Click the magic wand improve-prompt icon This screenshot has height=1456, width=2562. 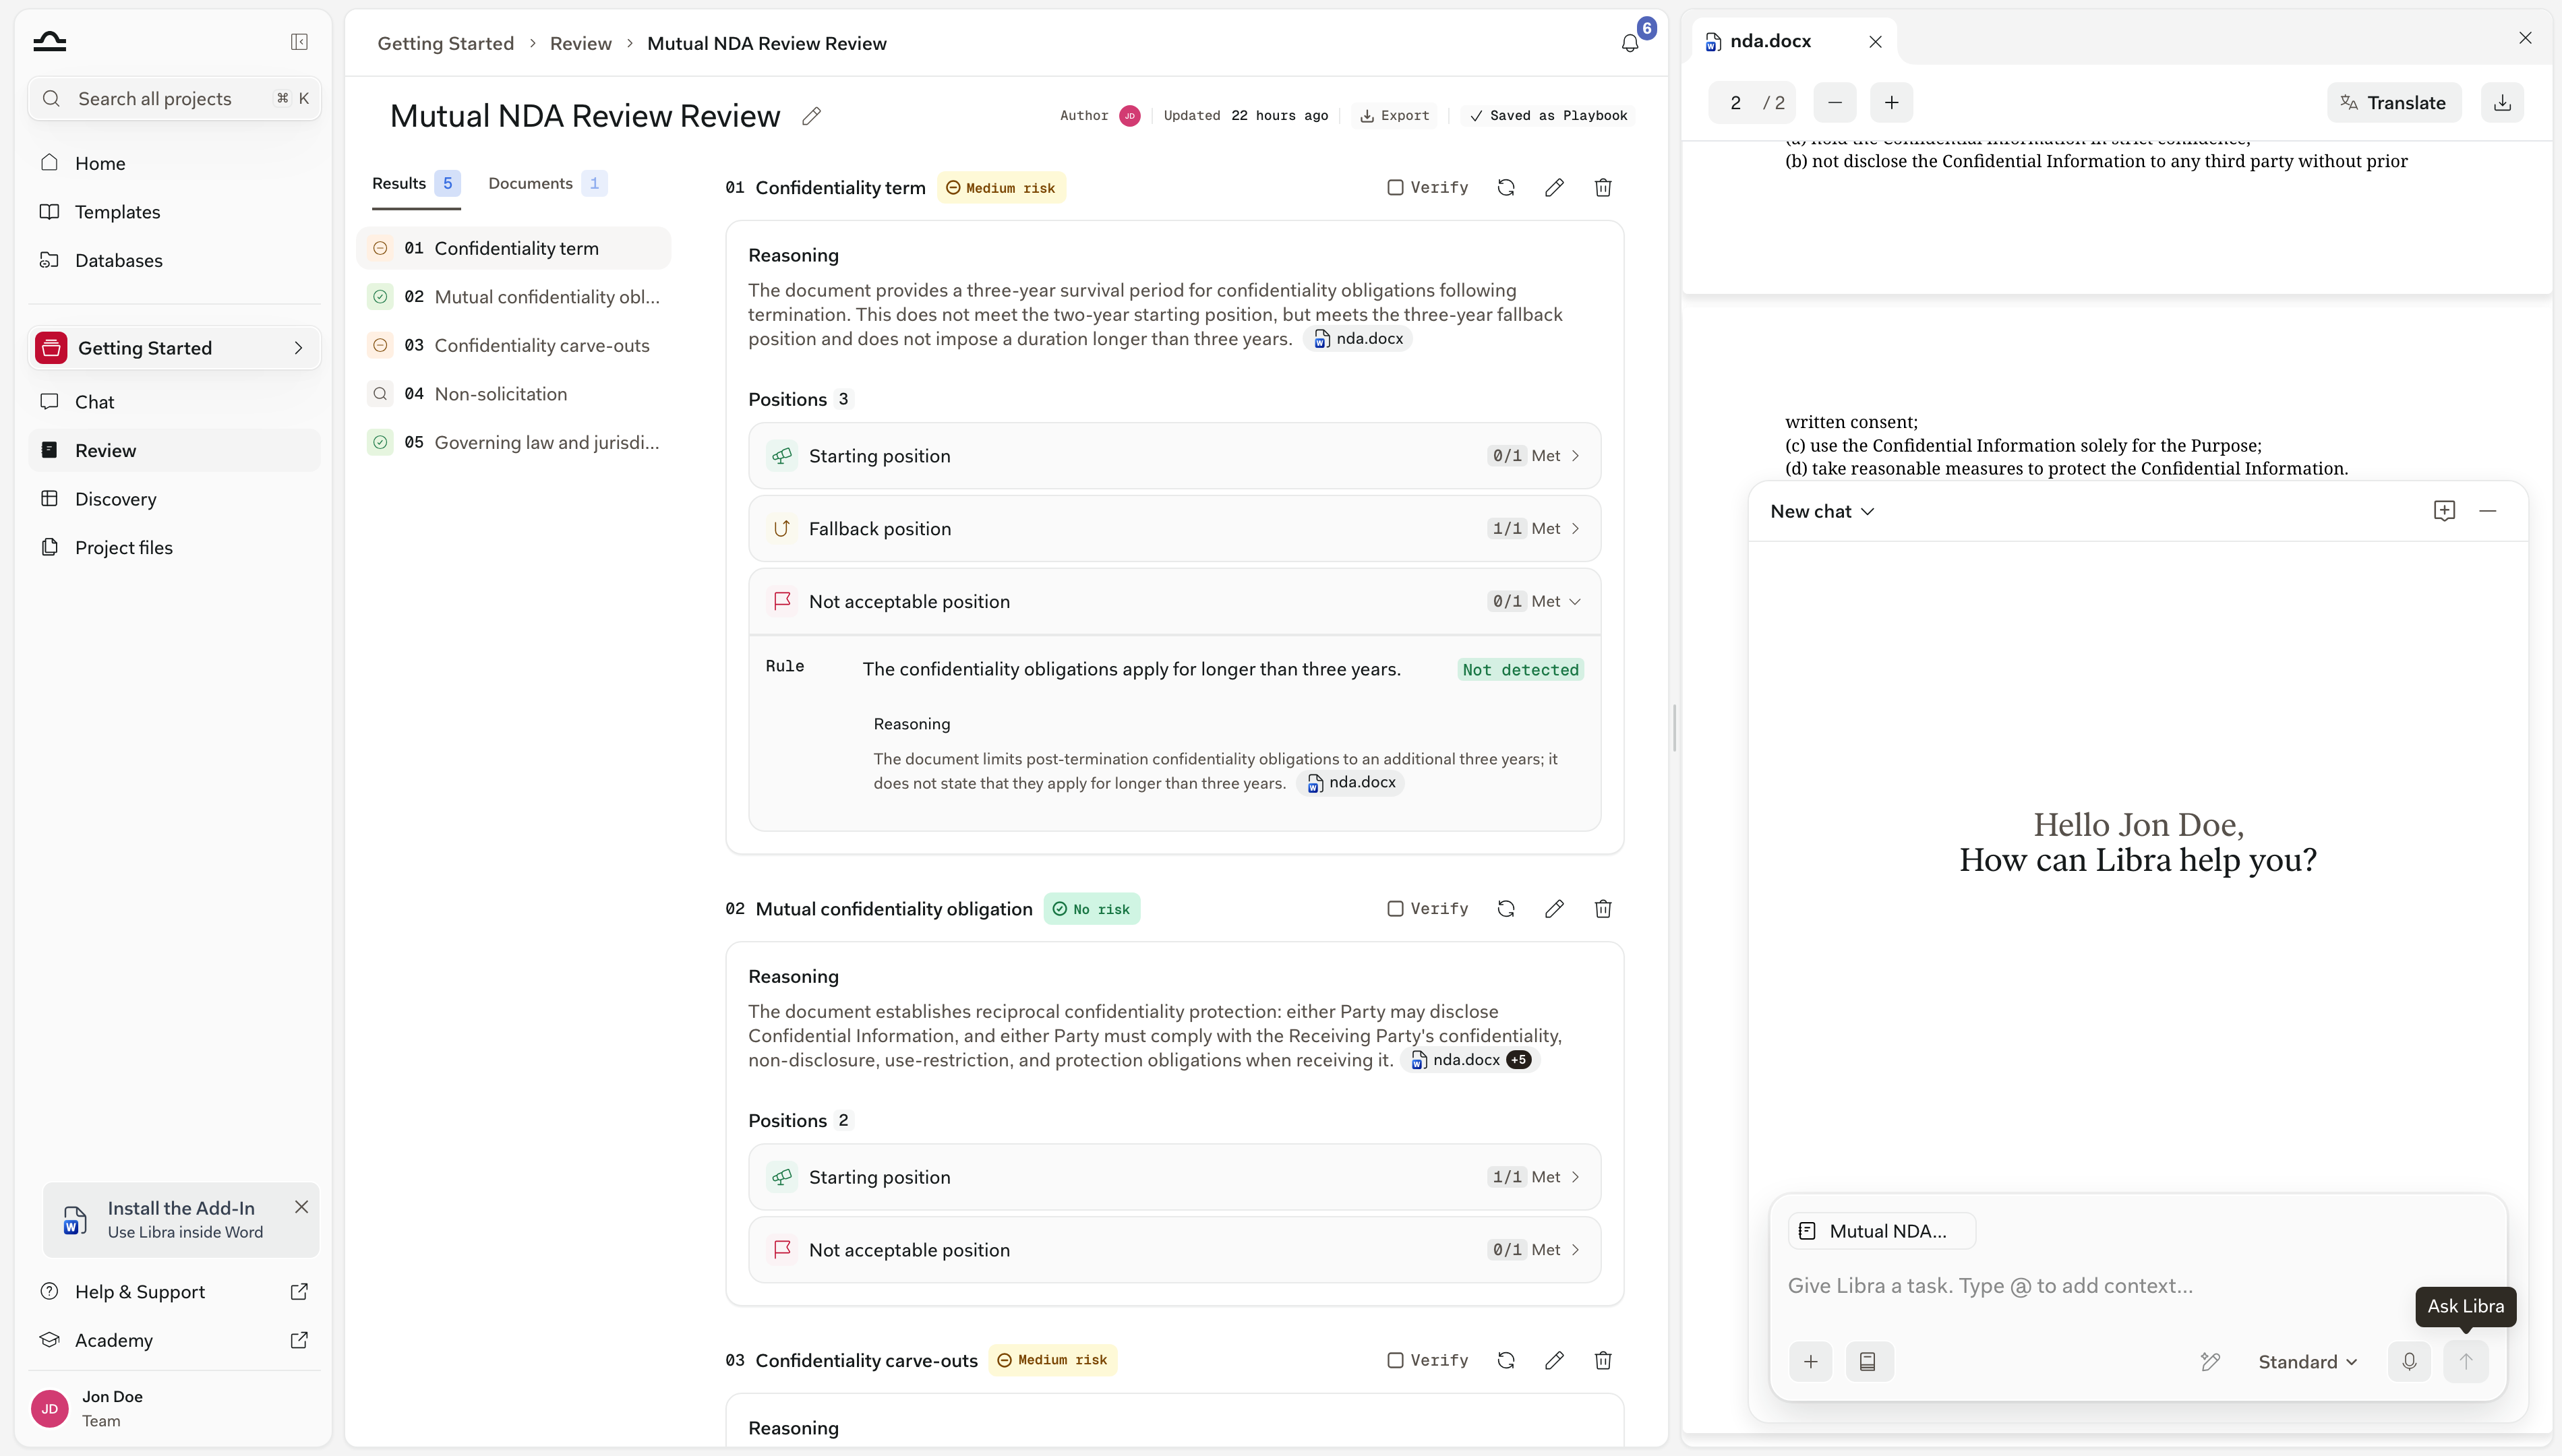click(2210, 1361)
